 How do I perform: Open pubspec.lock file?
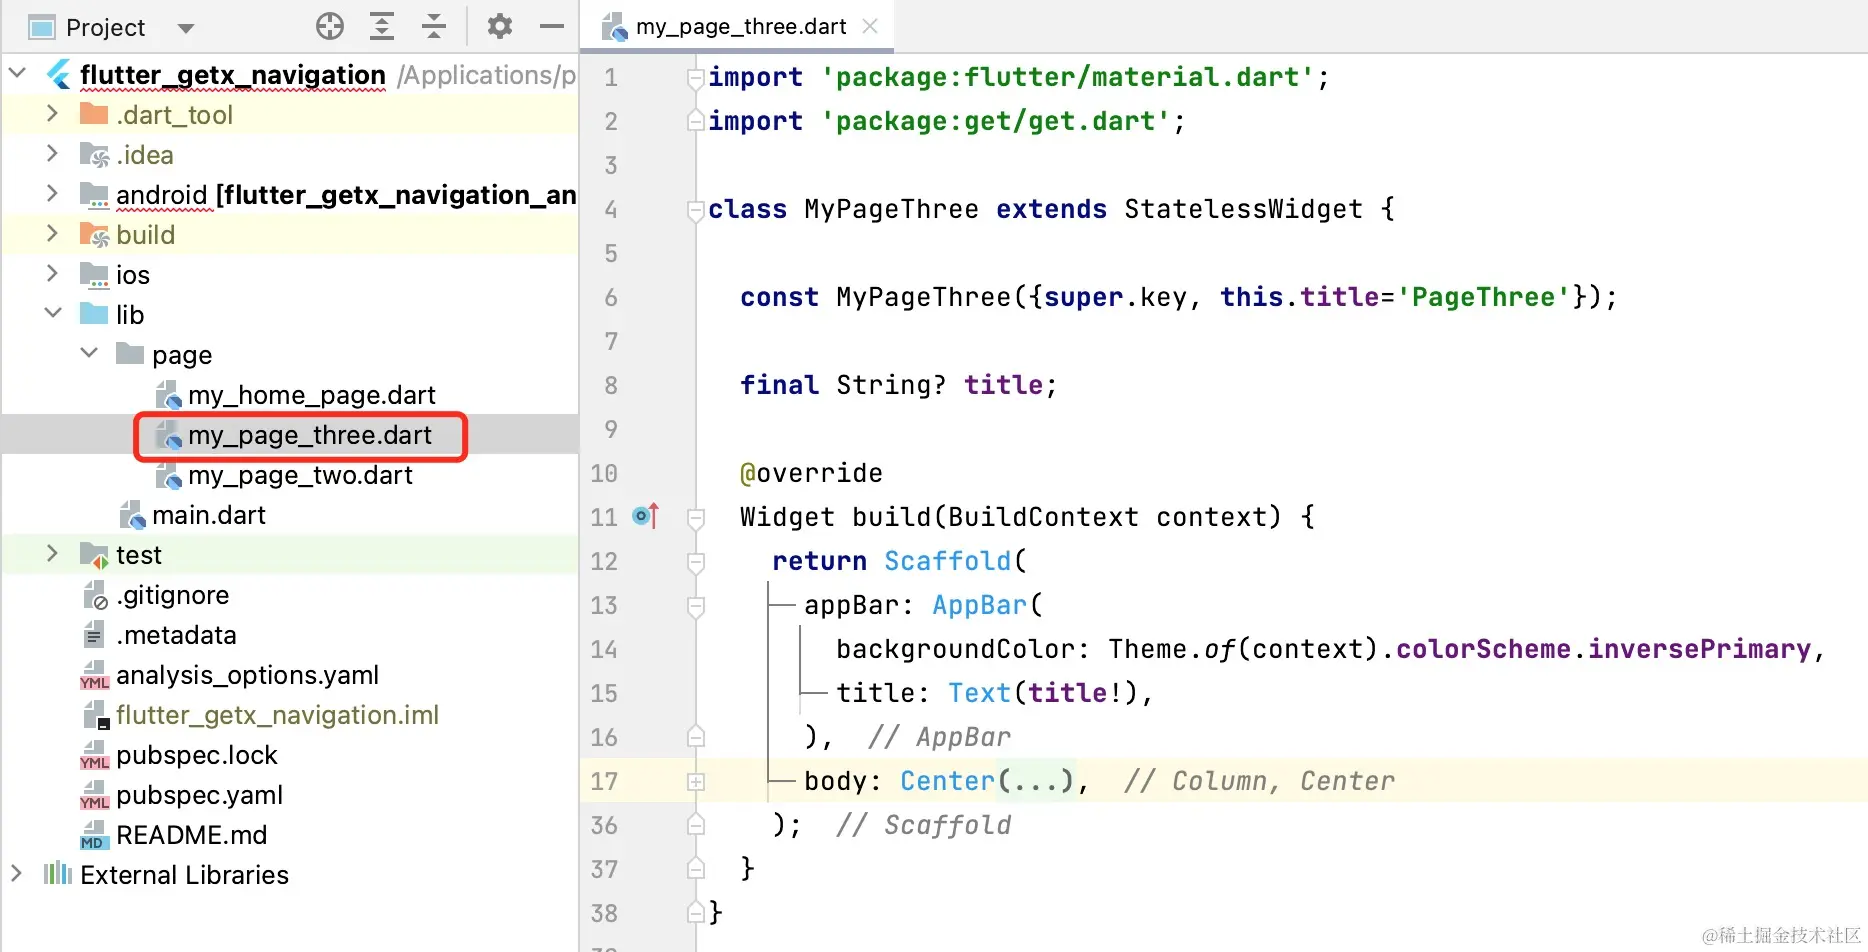point(197,755)
